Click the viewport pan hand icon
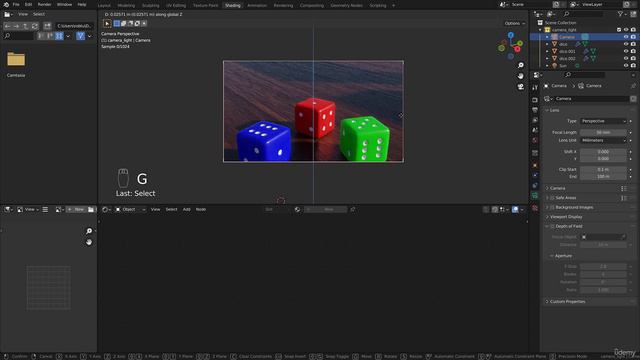 (x=520, y=76)
